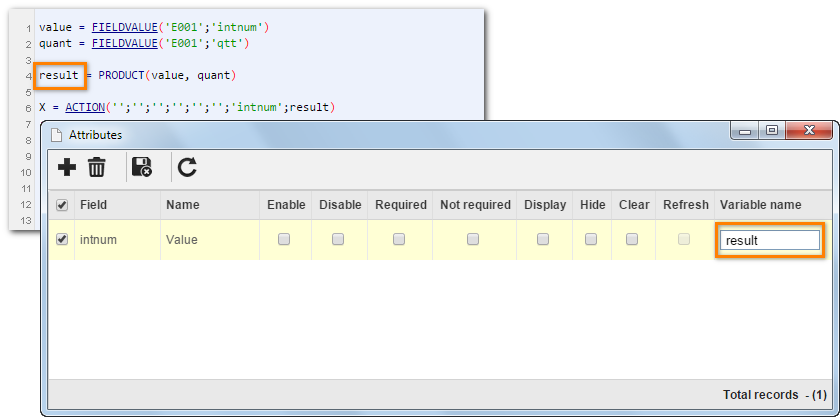Sort by the Variable name column header

point(770,205)
